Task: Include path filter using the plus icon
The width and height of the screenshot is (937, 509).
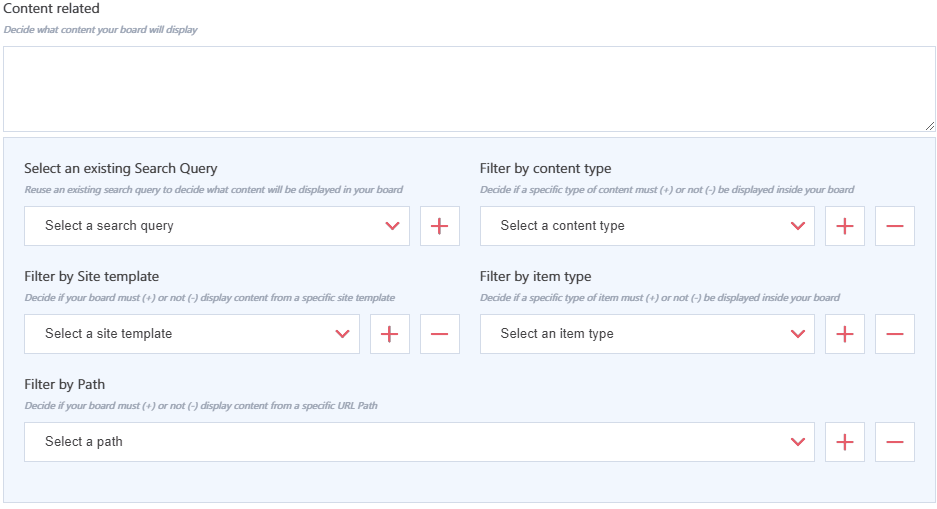Action: [844, 442]
